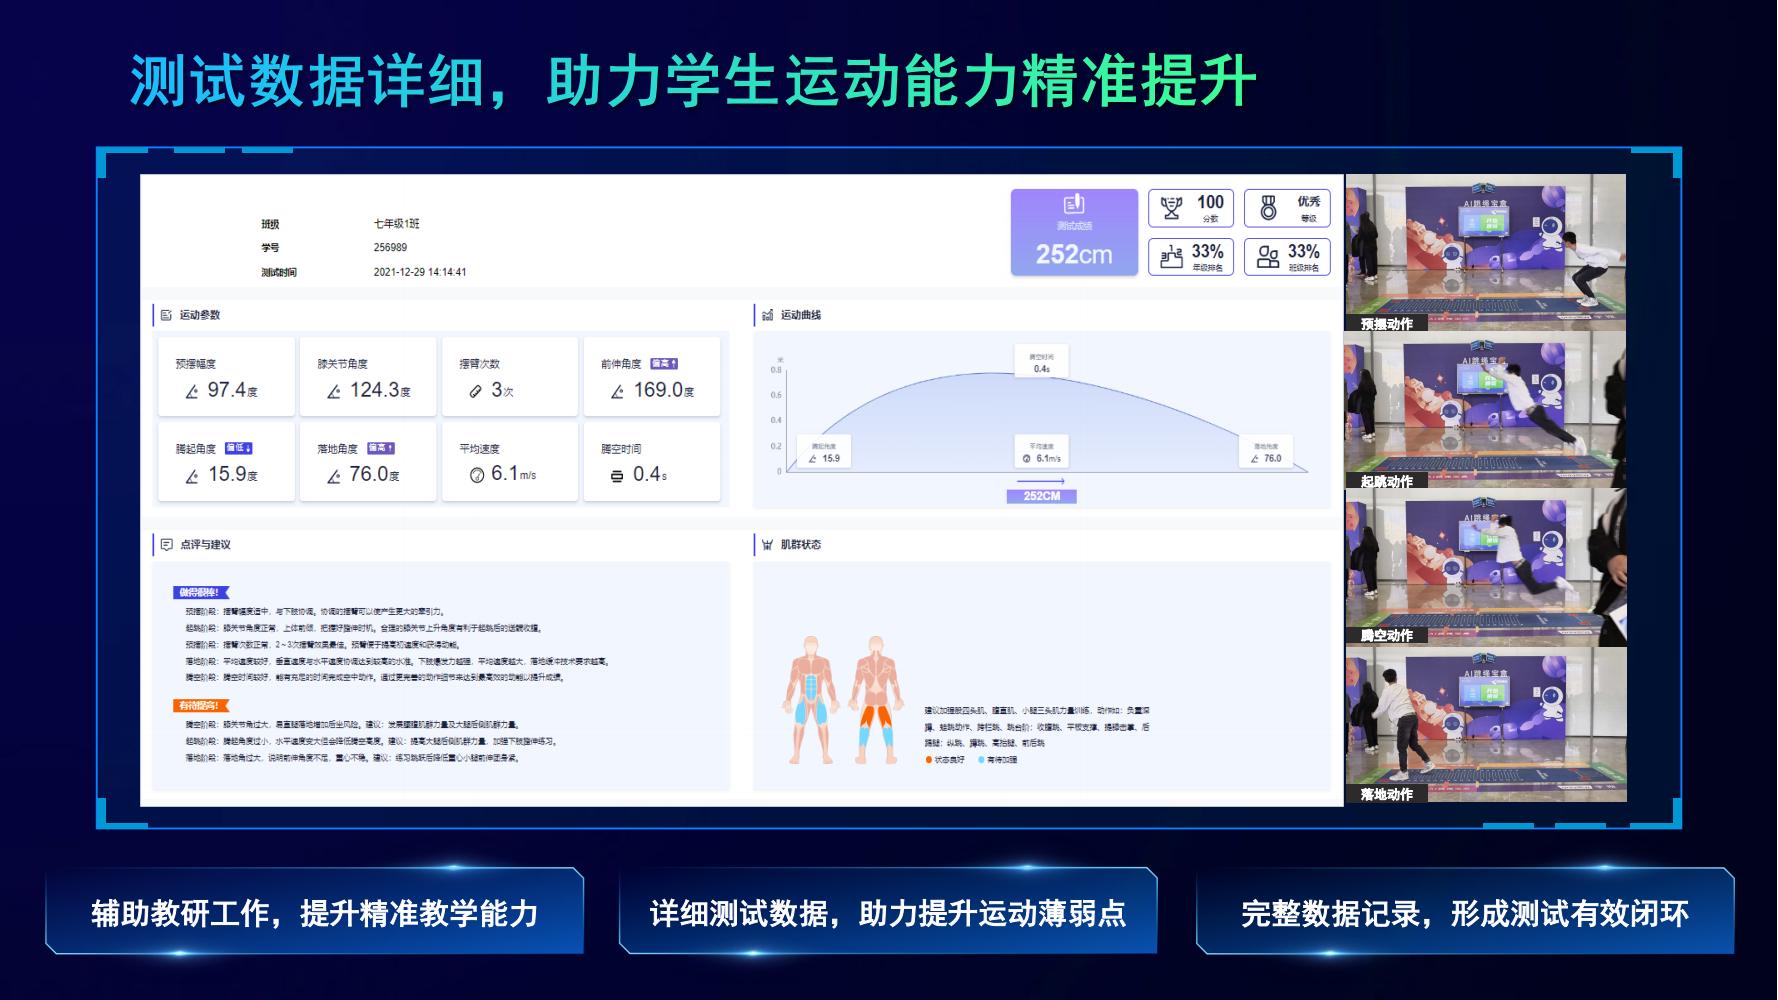Viewport: 1778px width, 1000px height.
Task: Click the 学号 field label
Action: pyautogui.click(x=270, y=248)
